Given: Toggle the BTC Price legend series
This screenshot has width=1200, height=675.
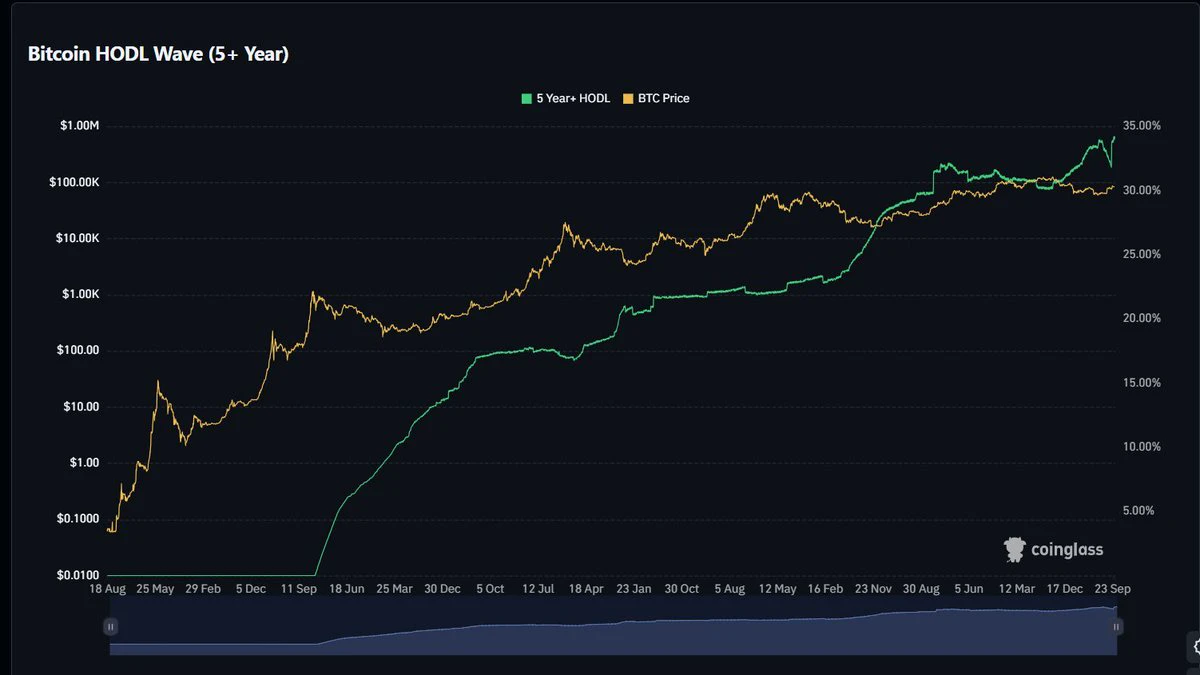Looking at the screenshot, I should coord(656,98).
